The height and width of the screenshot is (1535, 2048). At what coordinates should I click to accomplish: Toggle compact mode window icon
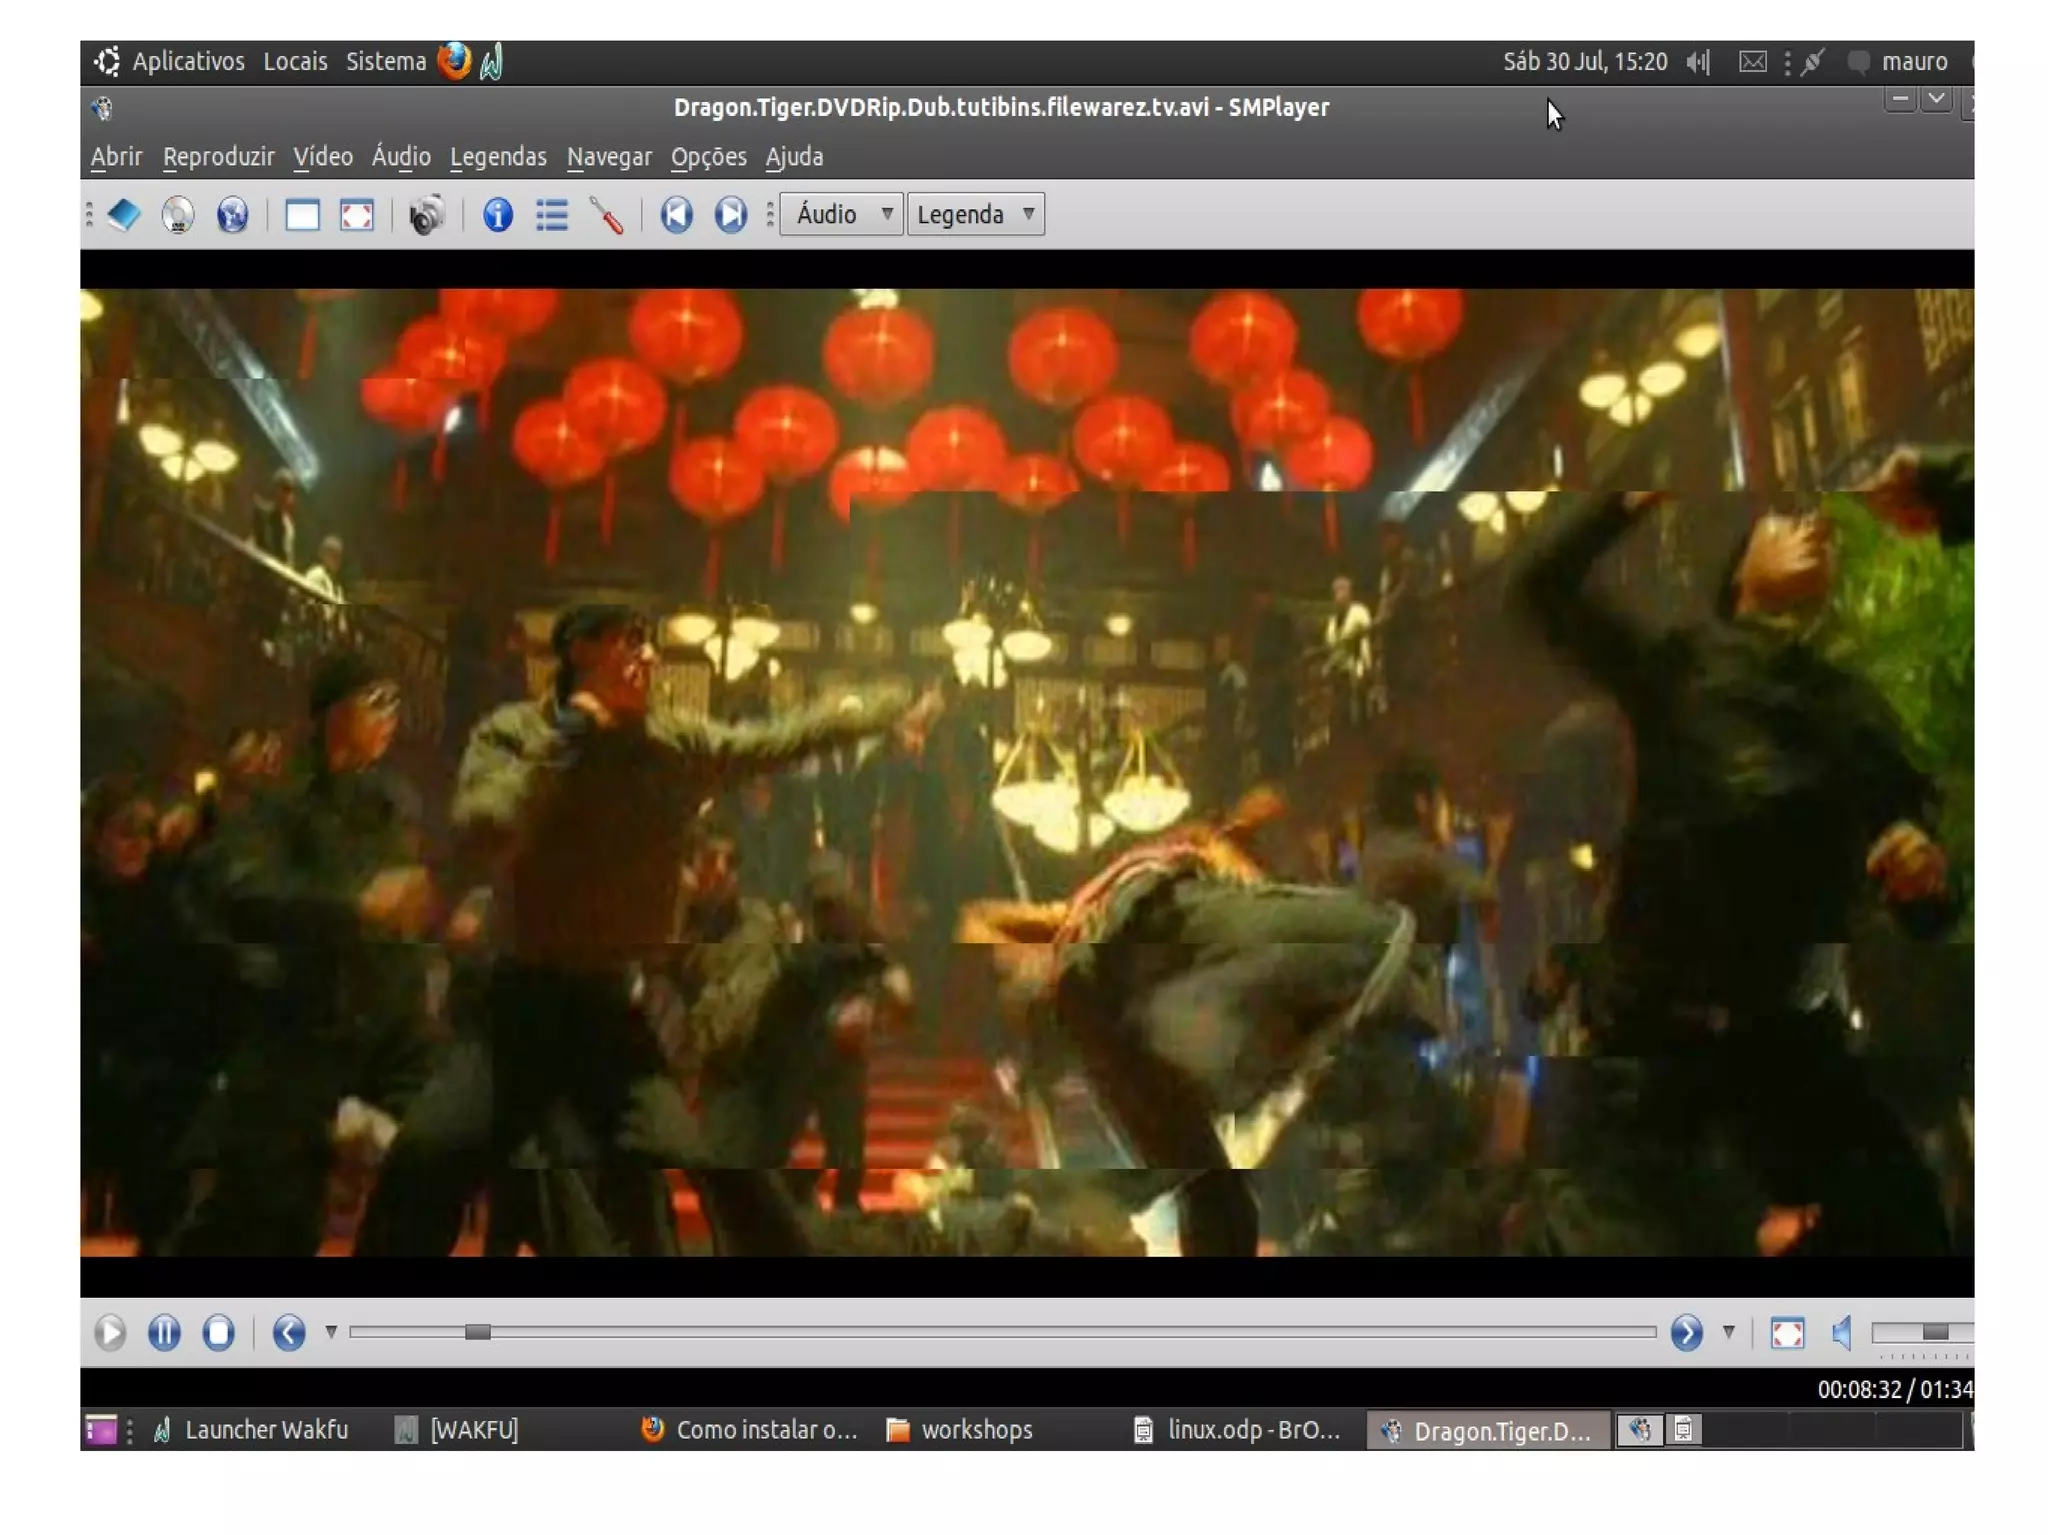(x=302, y=214)
